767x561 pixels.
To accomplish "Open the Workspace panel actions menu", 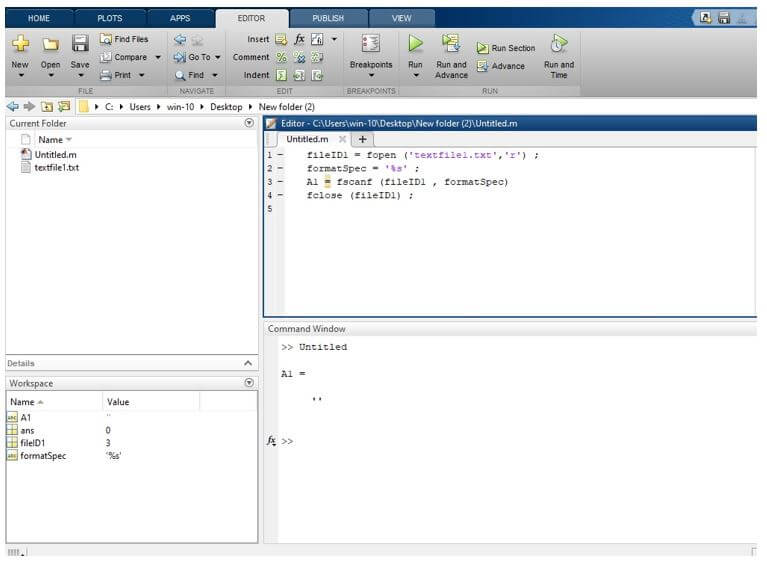I will 249,383.
